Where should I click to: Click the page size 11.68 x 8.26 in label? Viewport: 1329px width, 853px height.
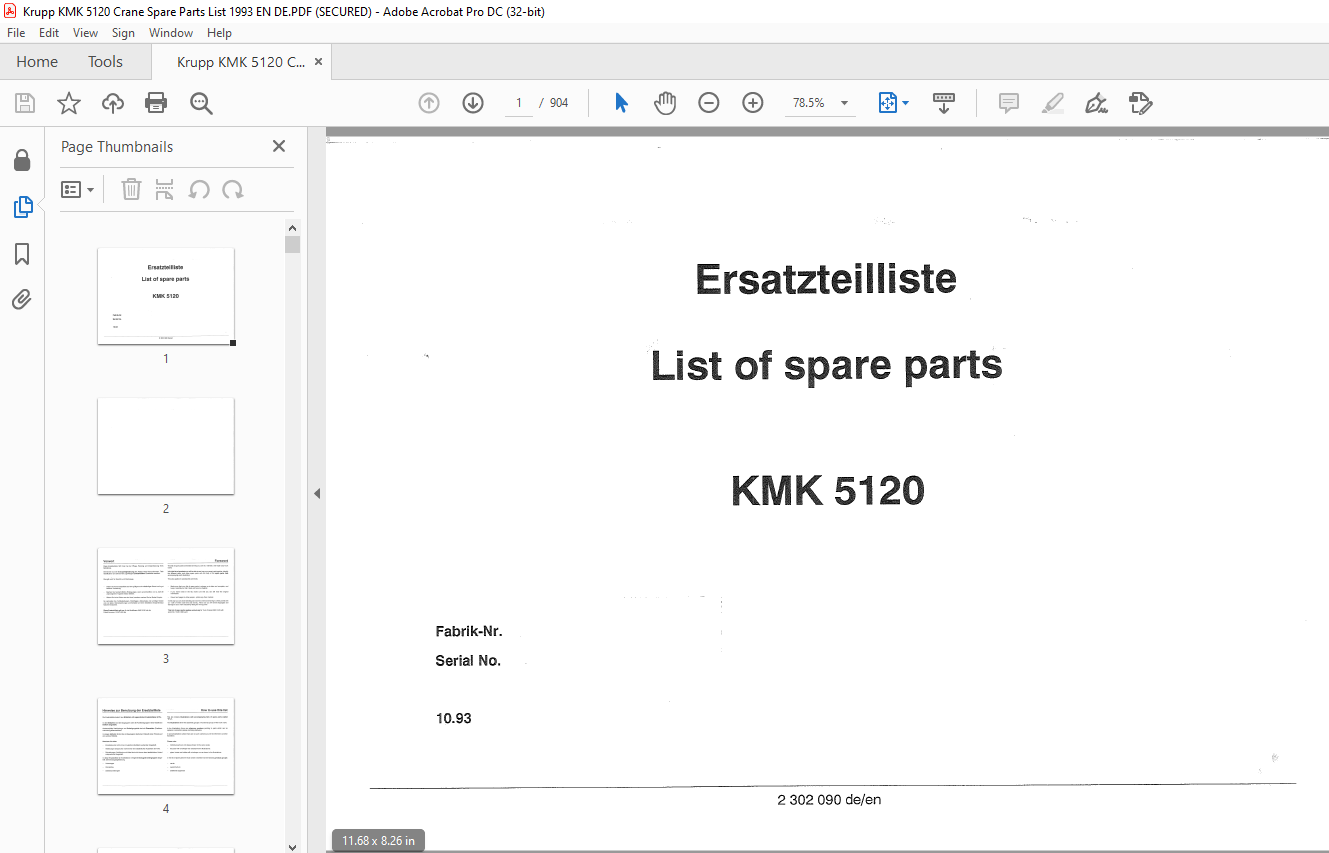pyautogui.click(x=378, y=841)
